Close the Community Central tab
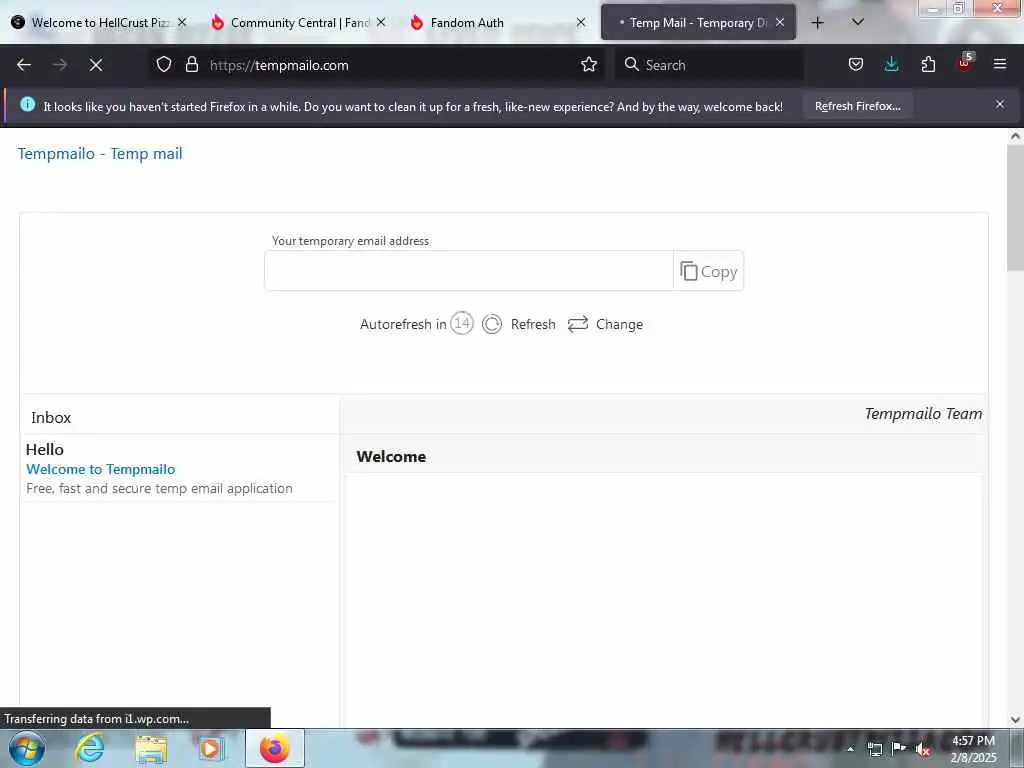 pos(381,22)
